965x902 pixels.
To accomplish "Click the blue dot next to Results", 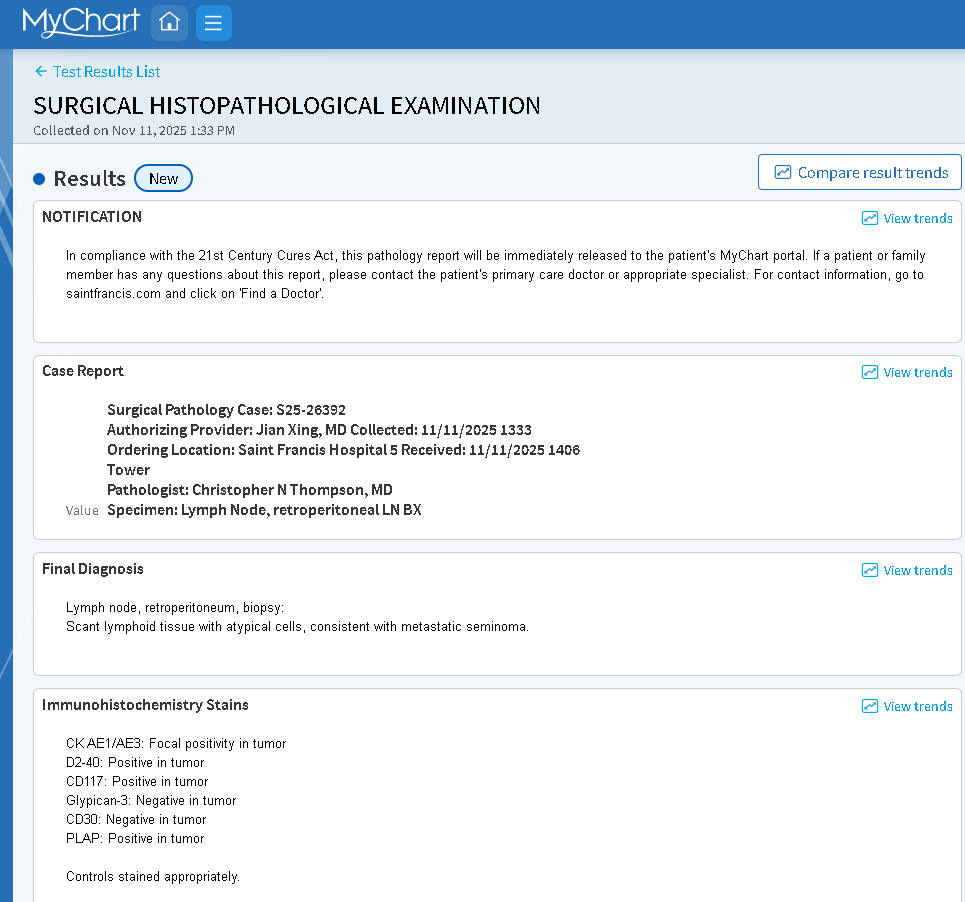I will pyautogui.click(x=39, y=179).
